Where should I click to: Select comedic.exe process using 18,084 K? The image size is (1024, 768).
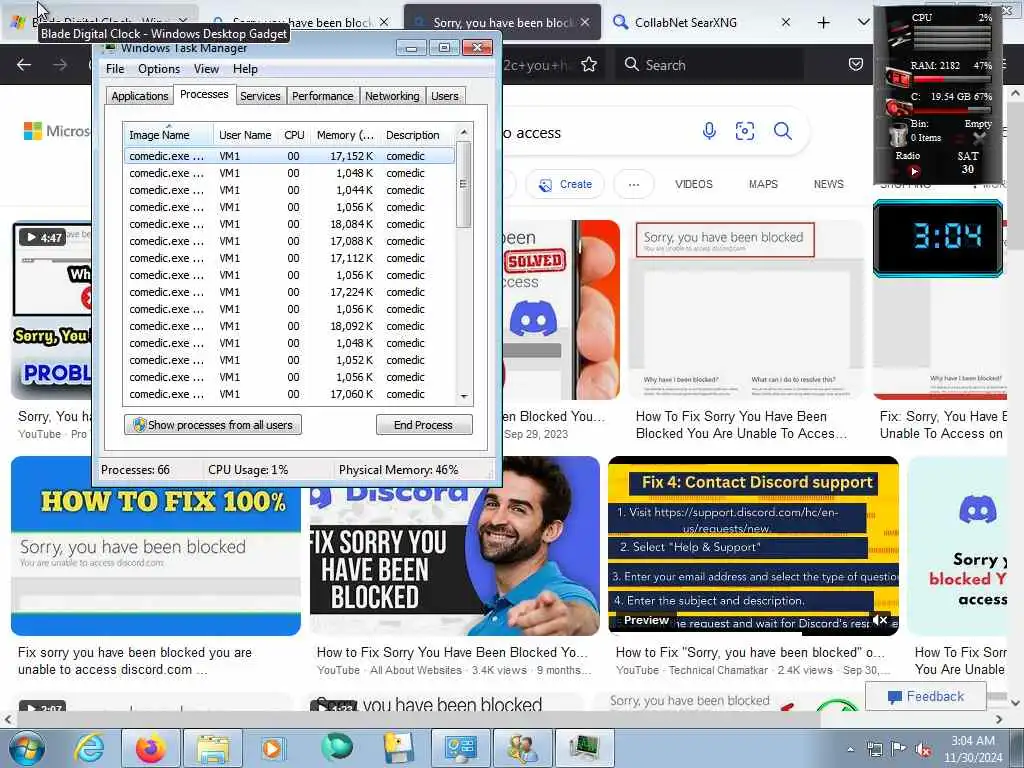coord(289,224)
